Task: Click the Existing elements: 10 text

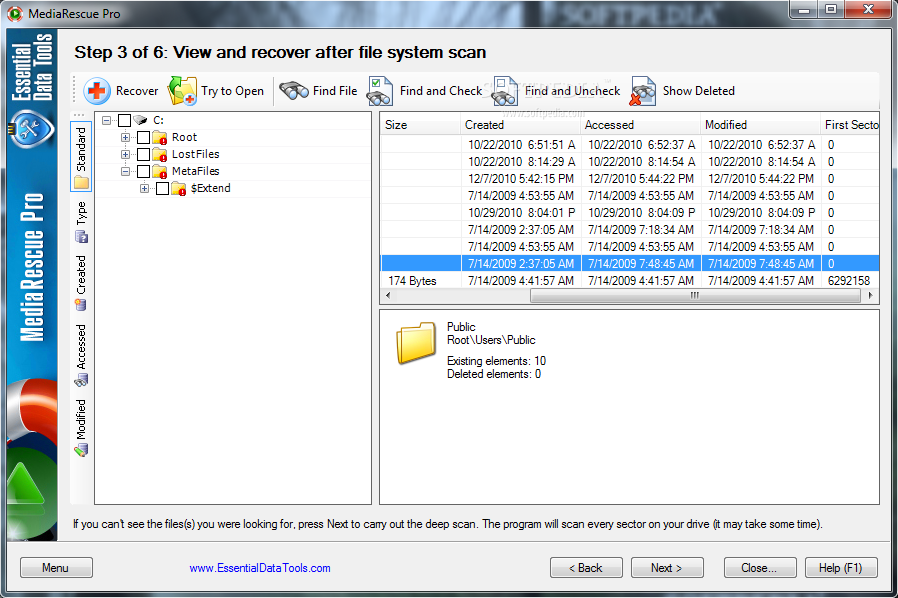Action: coord(497,361)
